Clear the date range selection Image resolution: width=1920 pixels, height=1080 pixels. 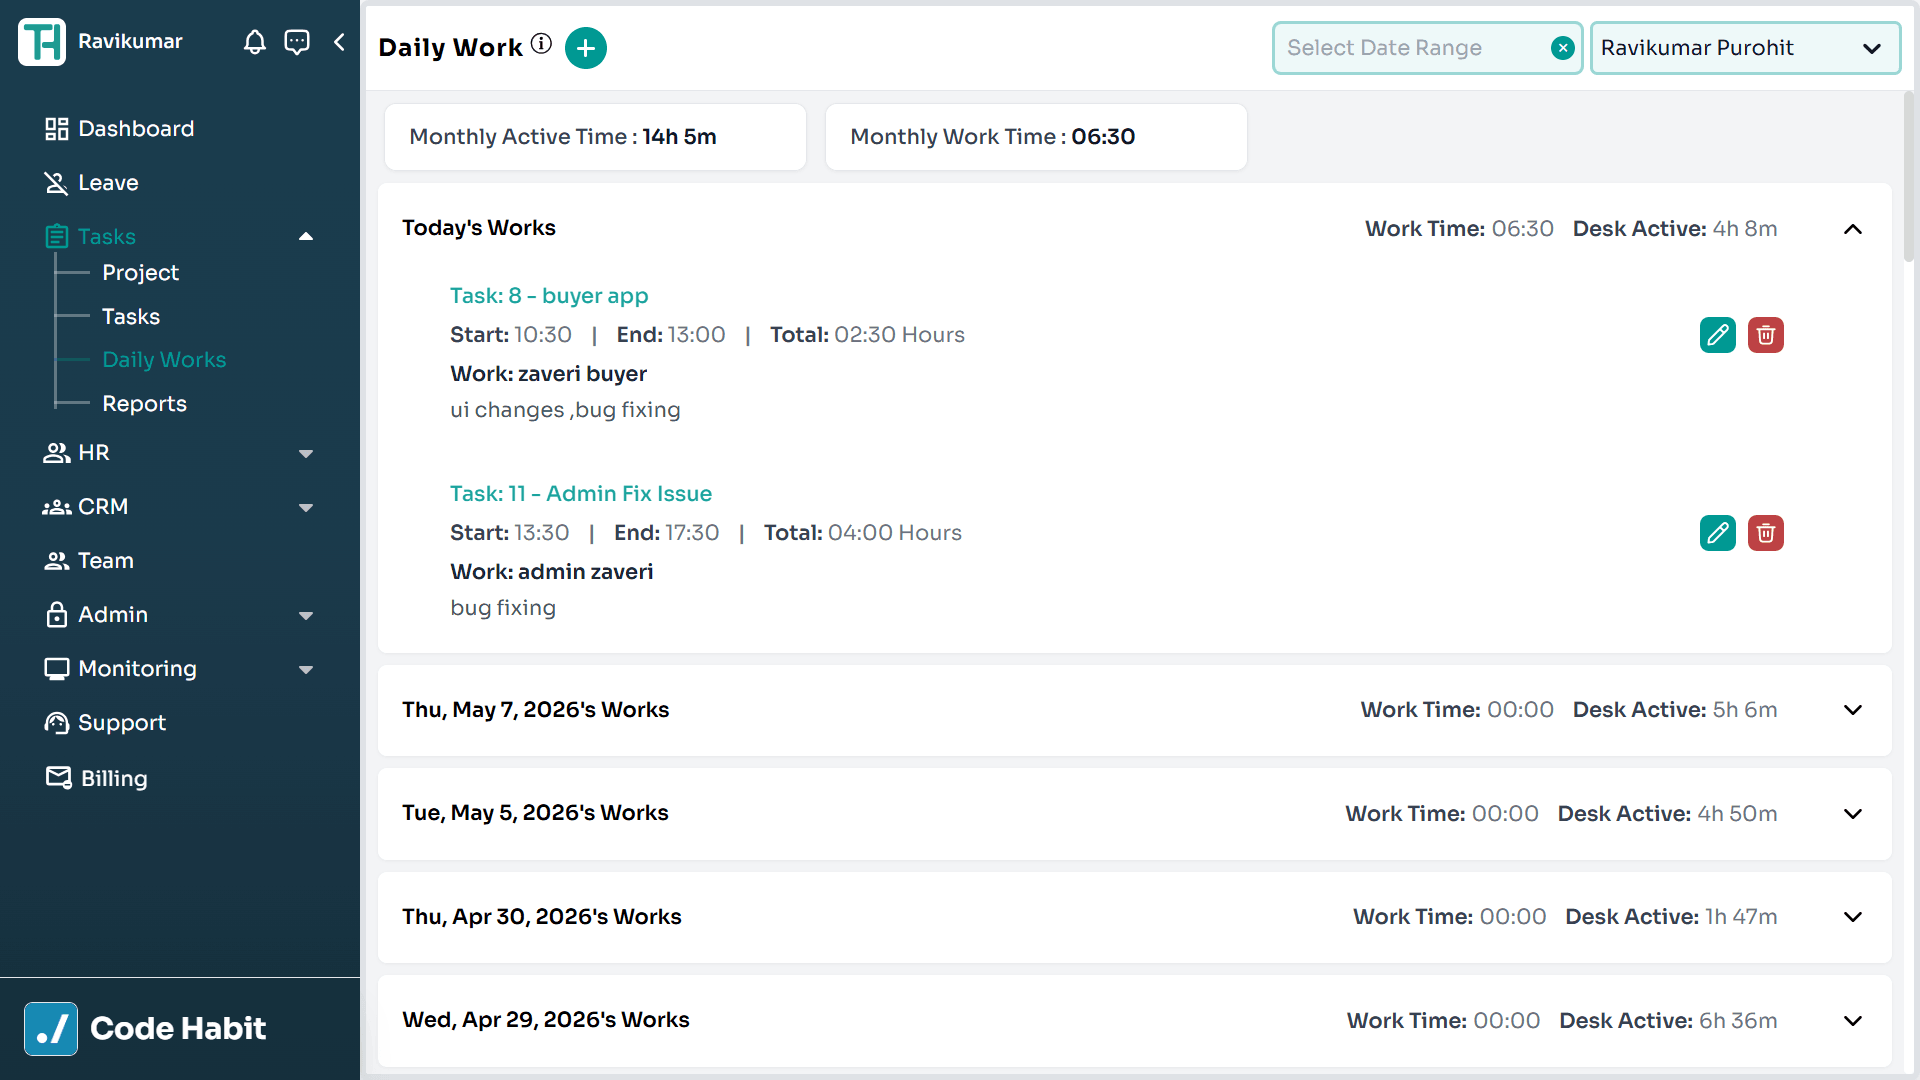pos(1563,48)
